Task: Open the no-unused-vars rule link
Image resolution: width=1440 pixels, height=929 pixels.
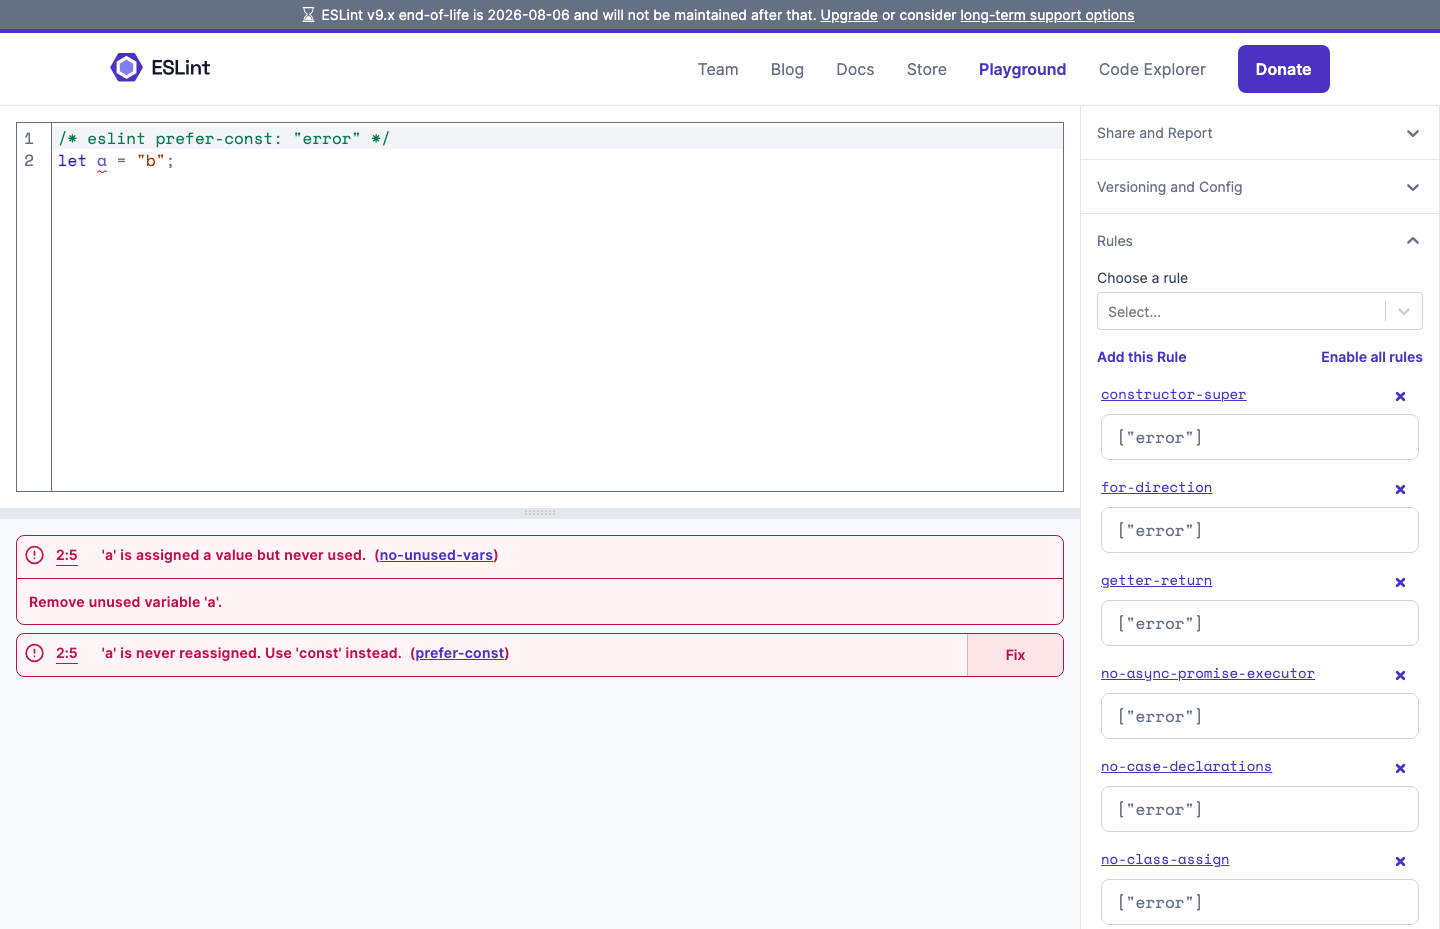Action: pyautogui.click(x=436, y=555)
